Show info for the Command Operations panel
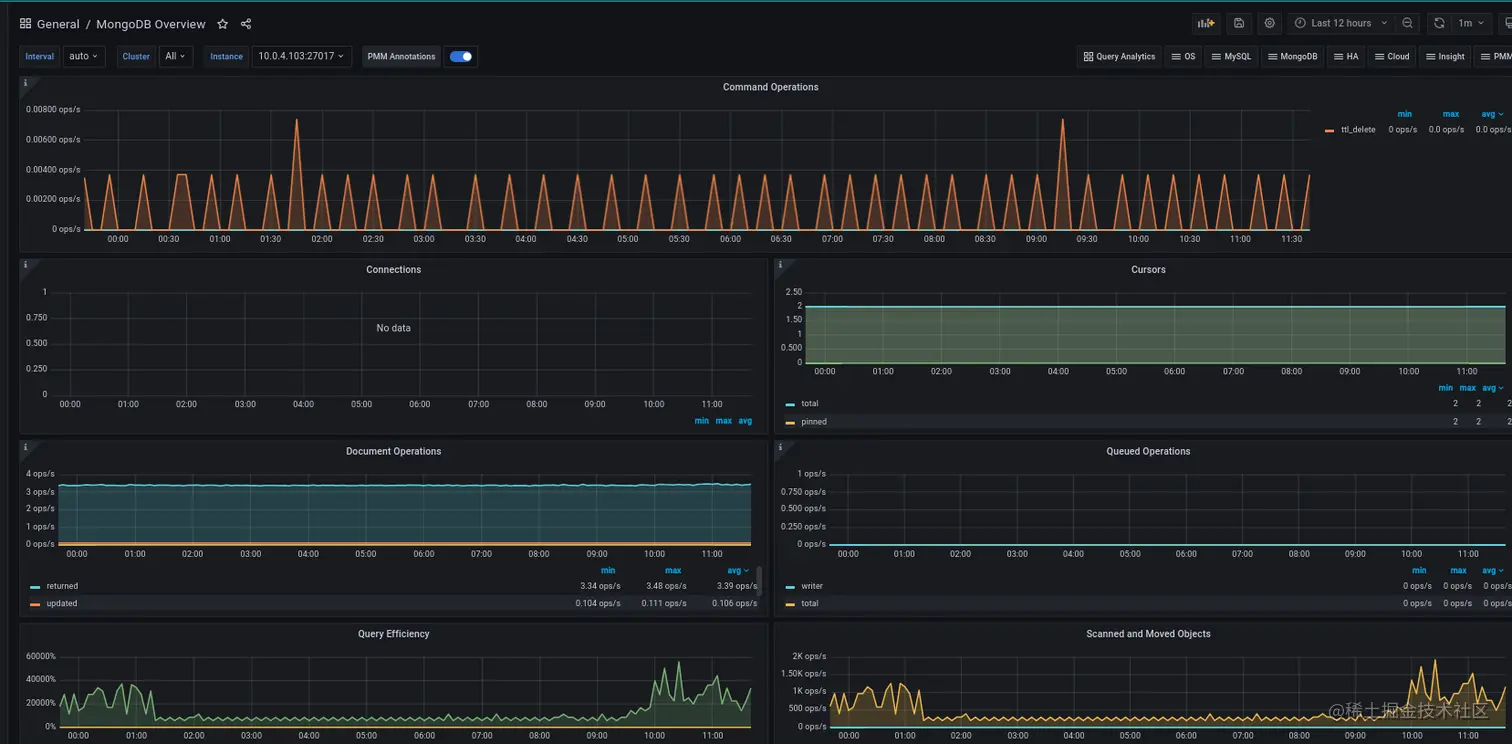 tap(25, 83)
